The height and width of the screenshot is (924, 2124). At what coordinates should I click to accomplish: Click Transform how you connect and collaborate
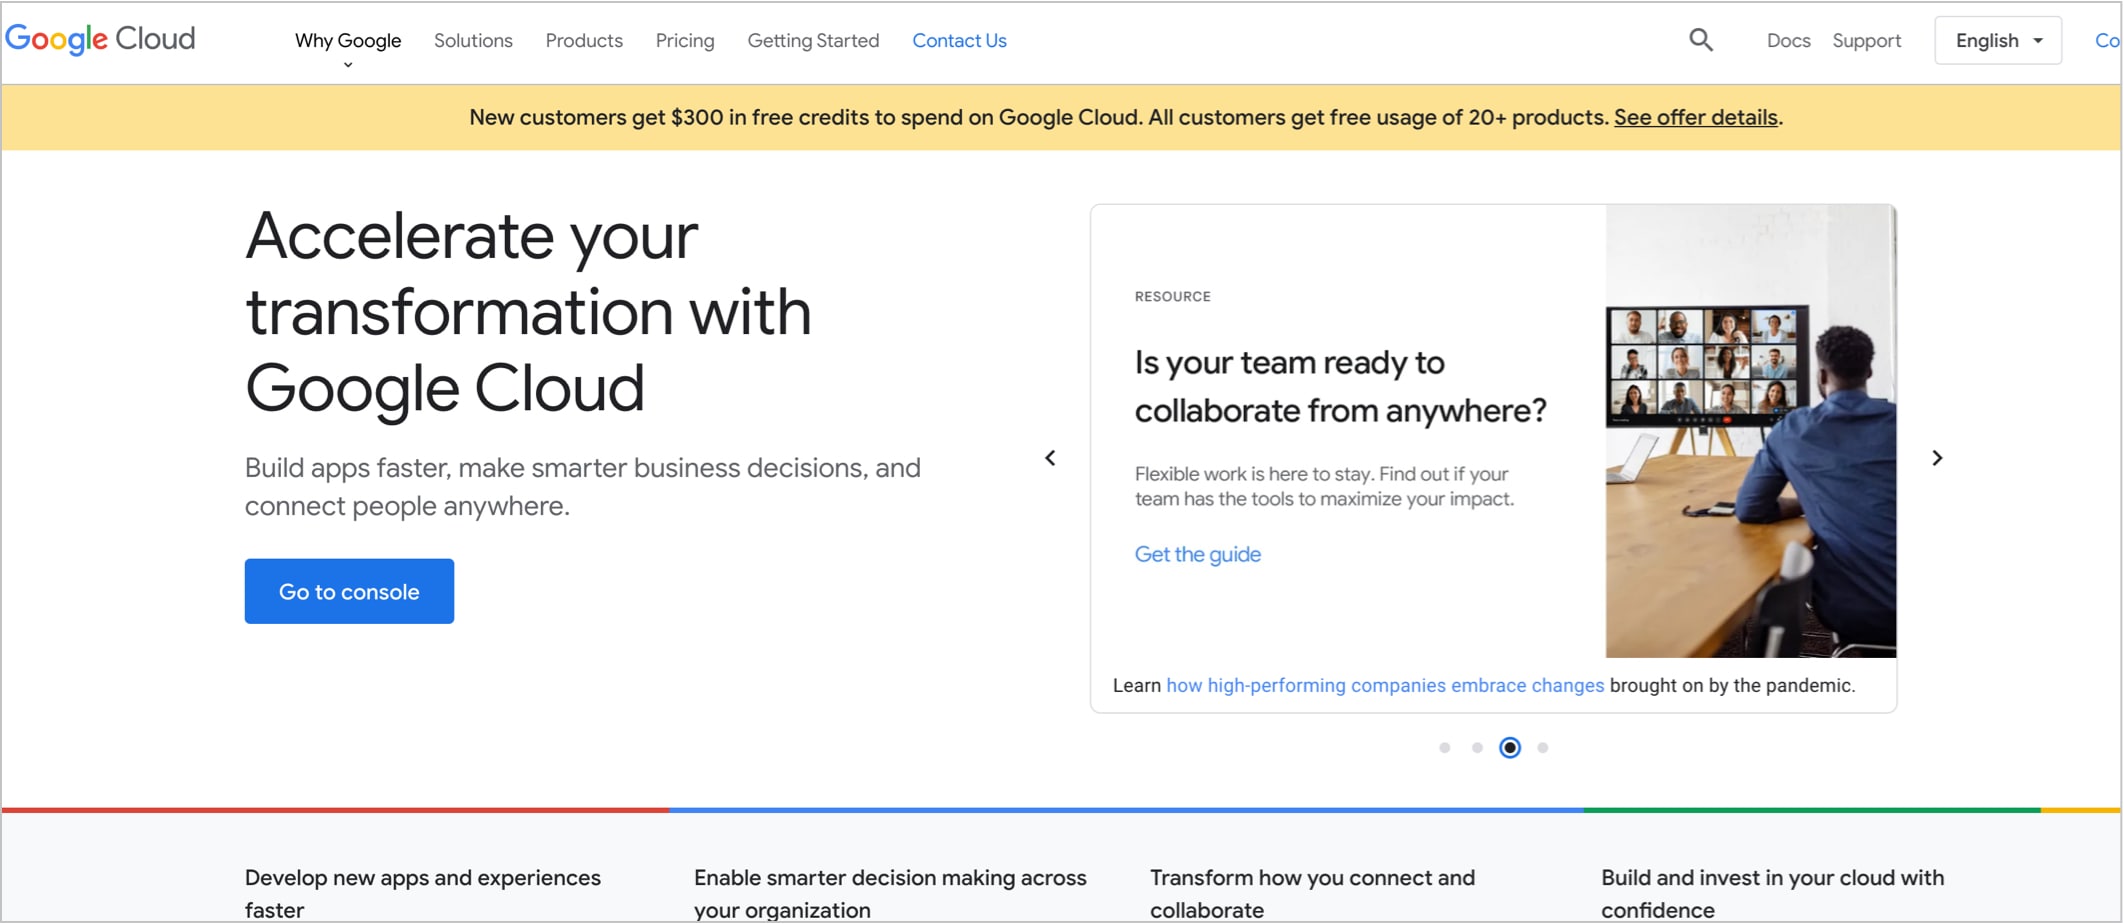(x=1312, y=893)
